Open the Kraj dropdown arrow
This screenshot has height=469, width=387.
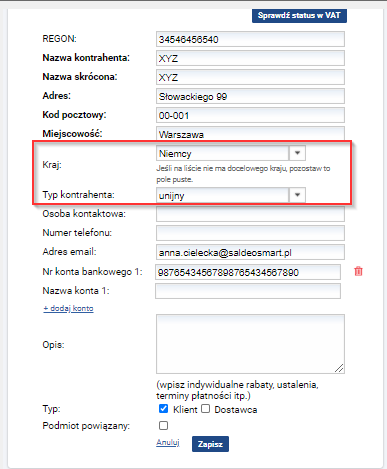click(297, 153)
